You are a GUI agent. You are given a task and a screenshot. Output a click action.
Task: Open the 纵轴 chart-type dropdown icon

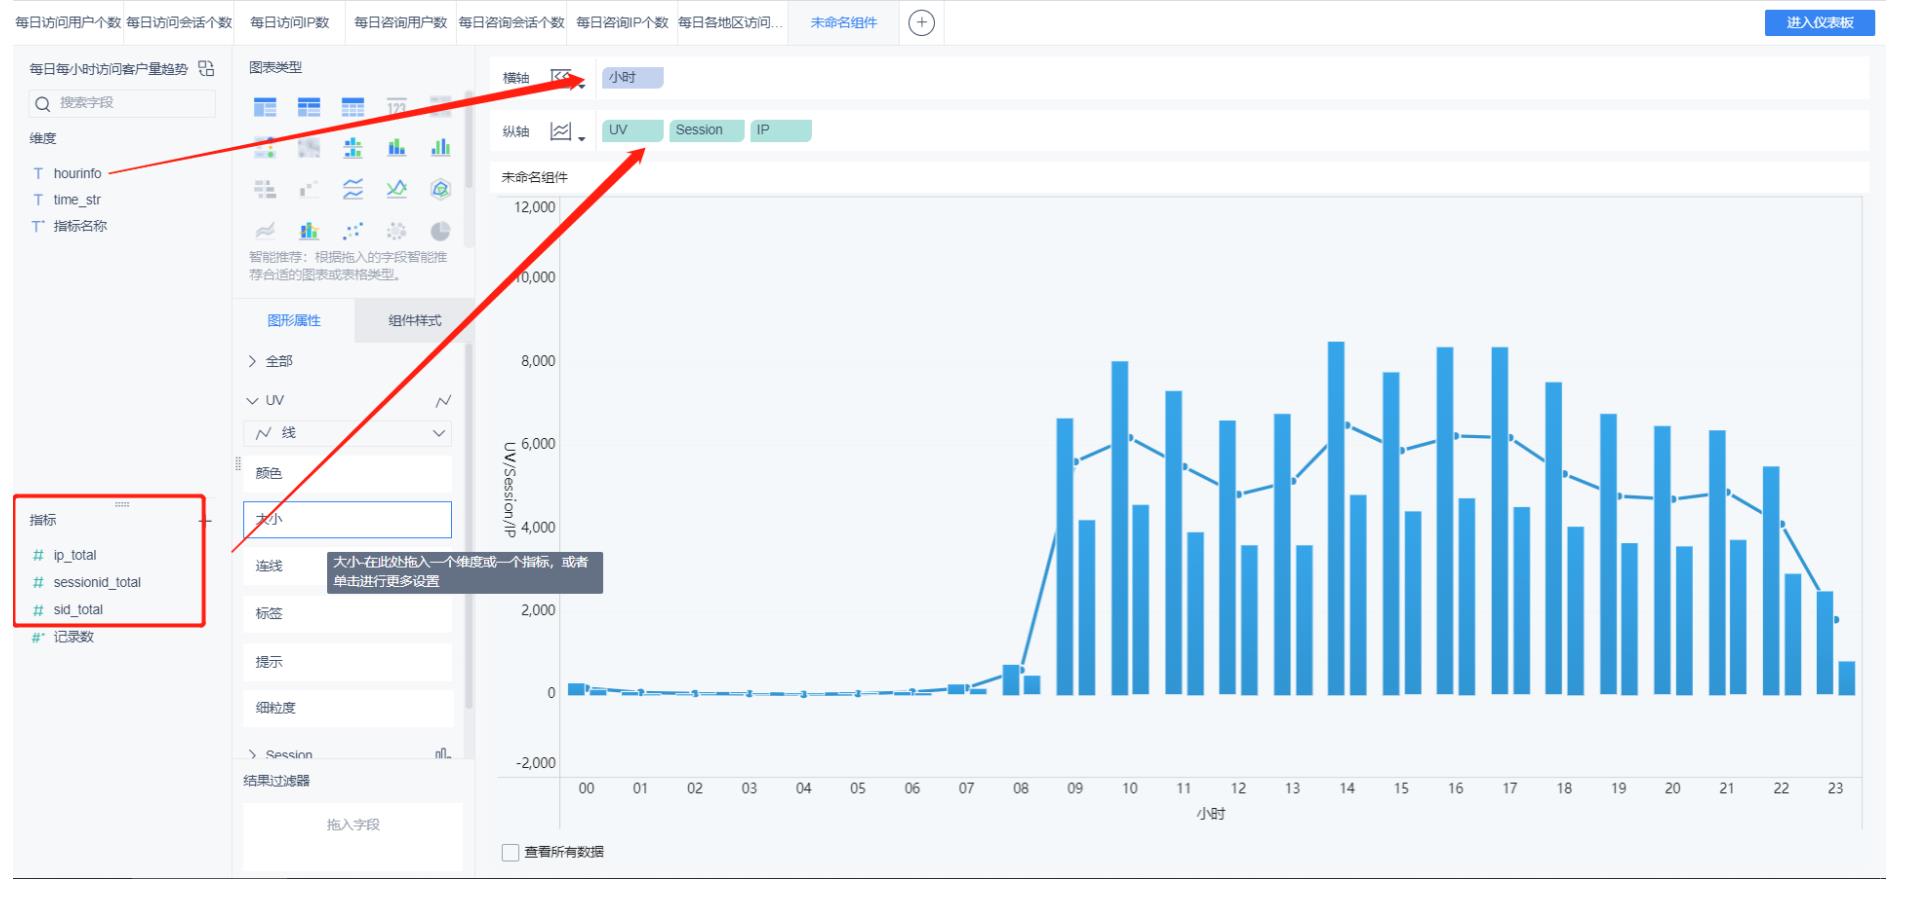pos(566,131)
